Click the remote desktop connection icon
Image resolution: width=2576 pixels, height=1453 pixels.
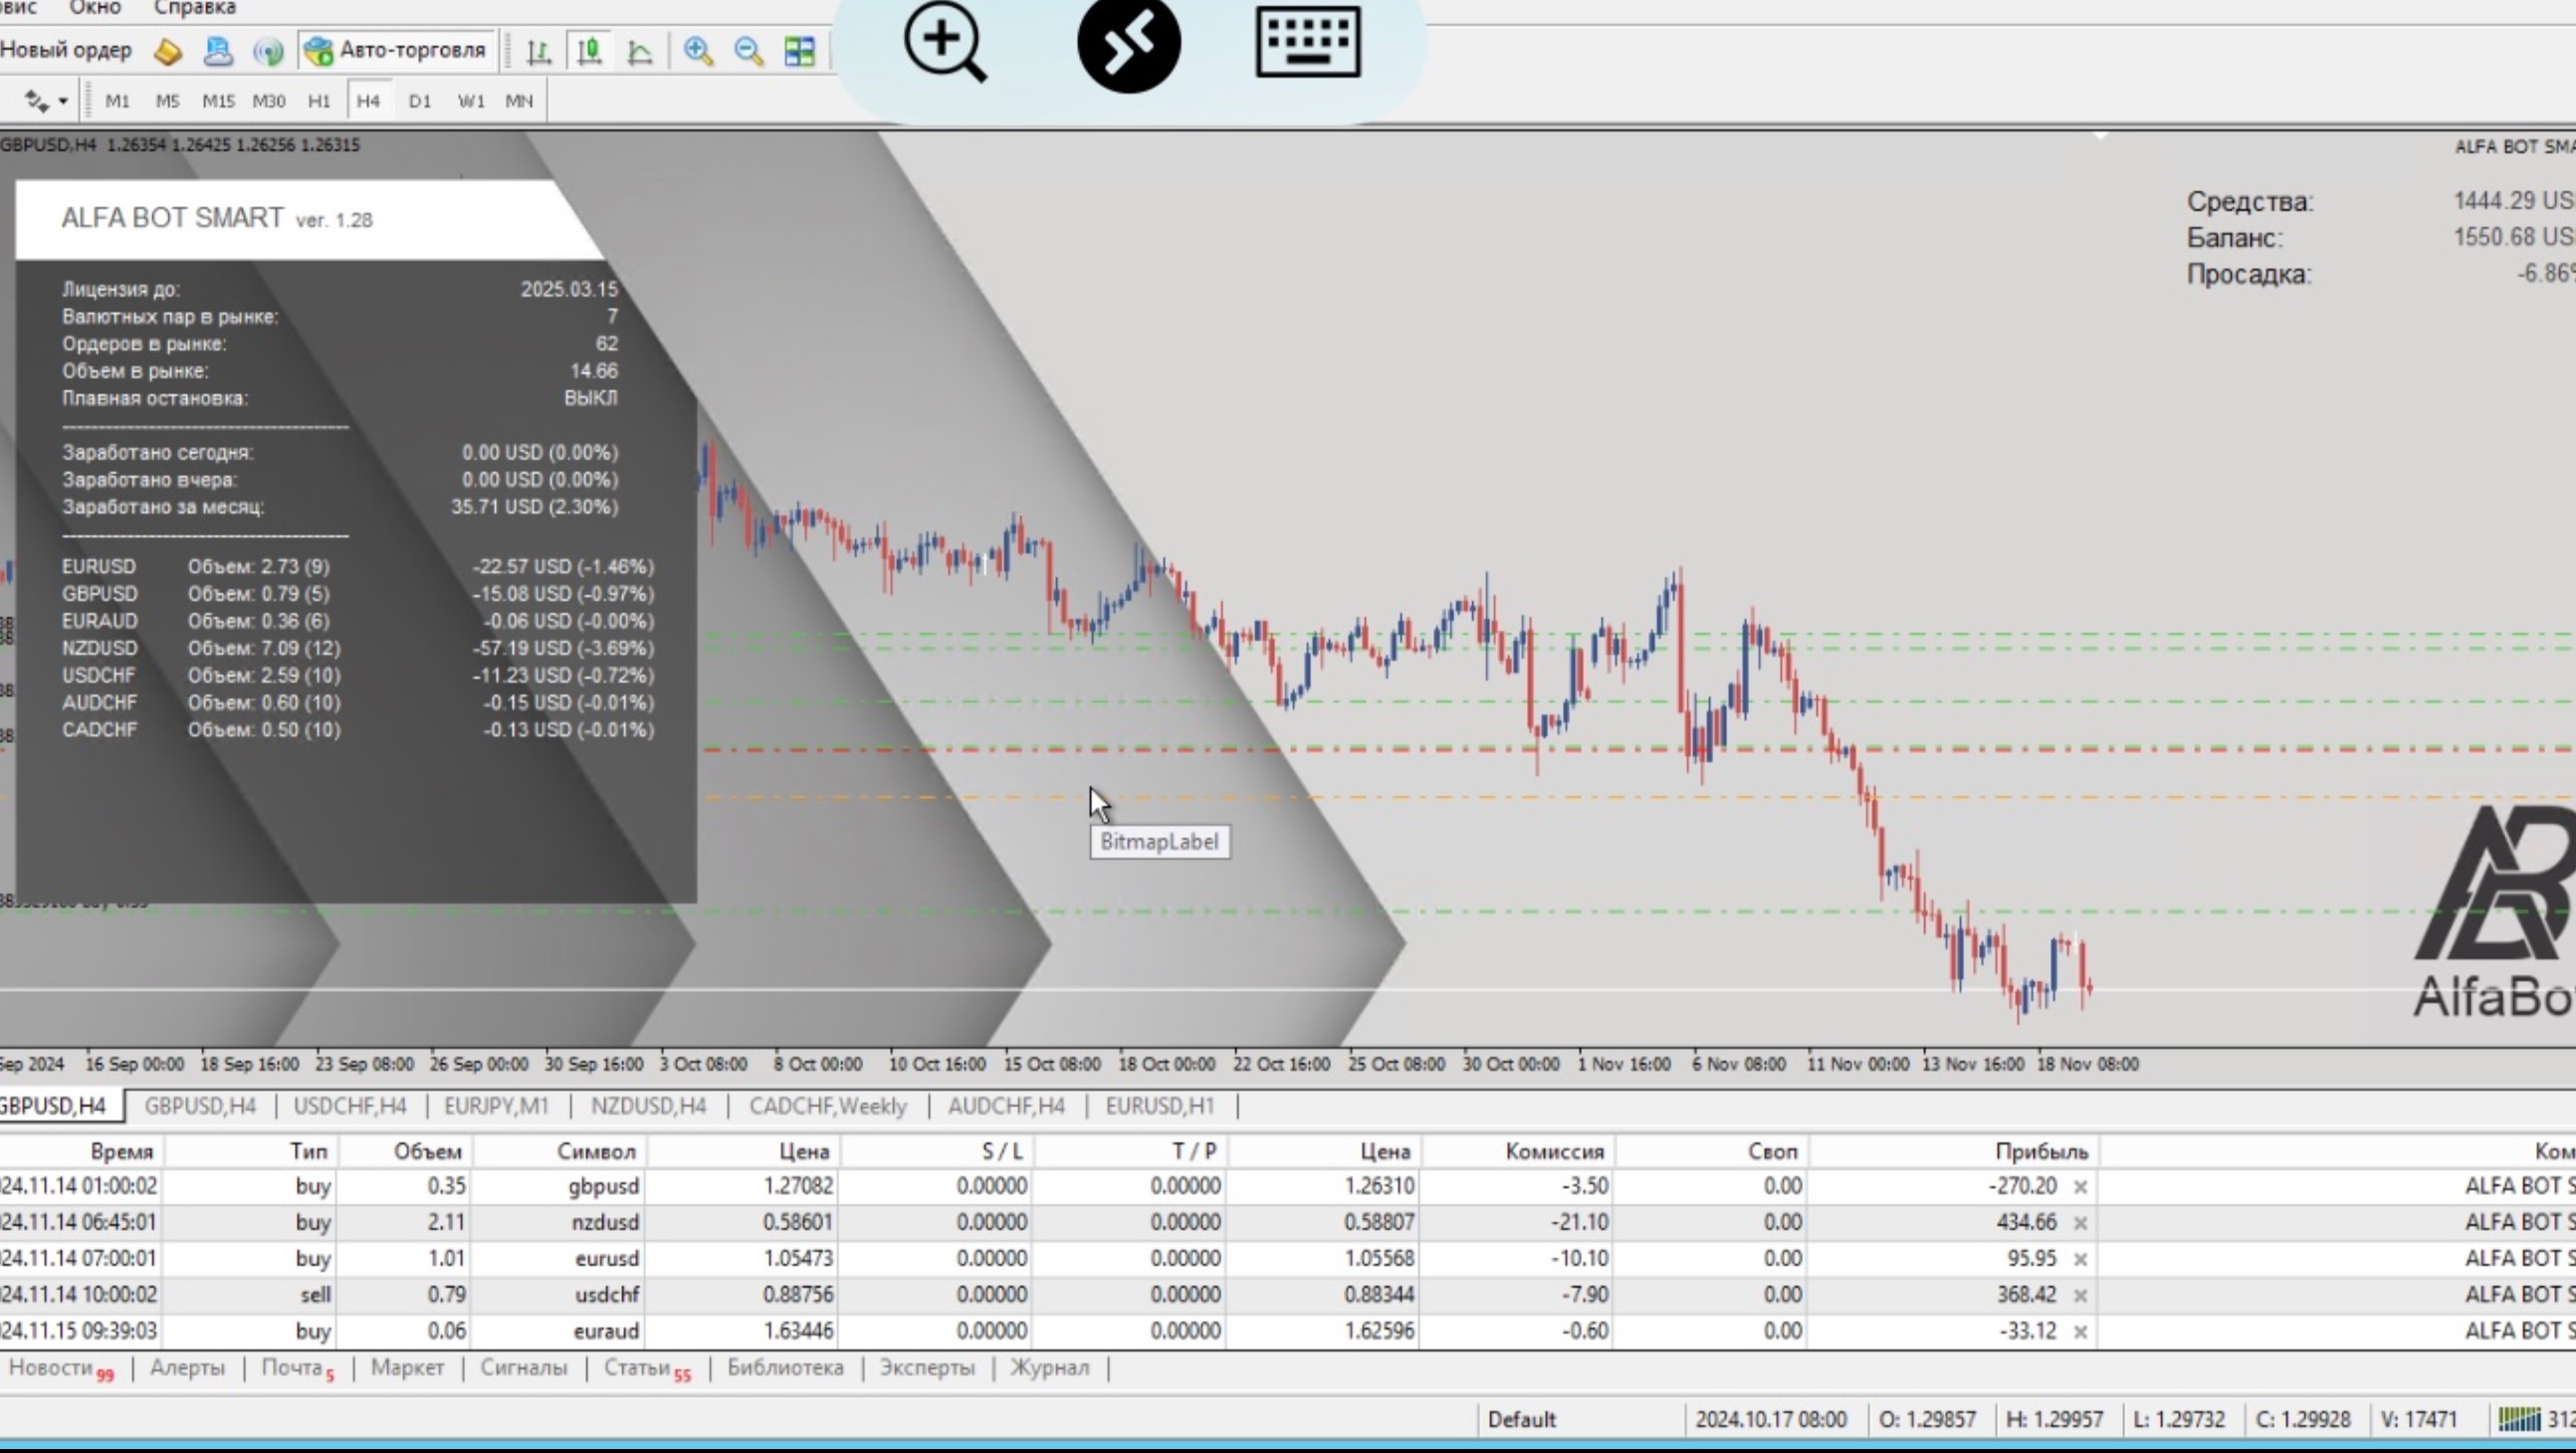coord(1128,42)
